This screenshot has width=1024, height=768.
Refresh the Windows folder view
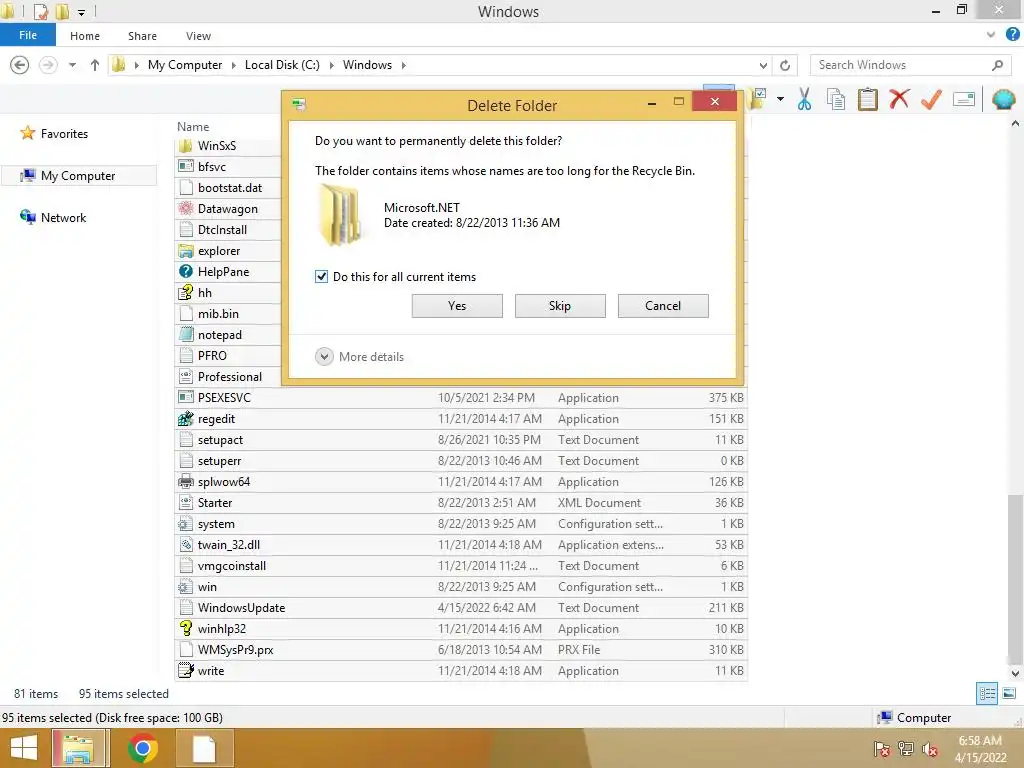785,65
